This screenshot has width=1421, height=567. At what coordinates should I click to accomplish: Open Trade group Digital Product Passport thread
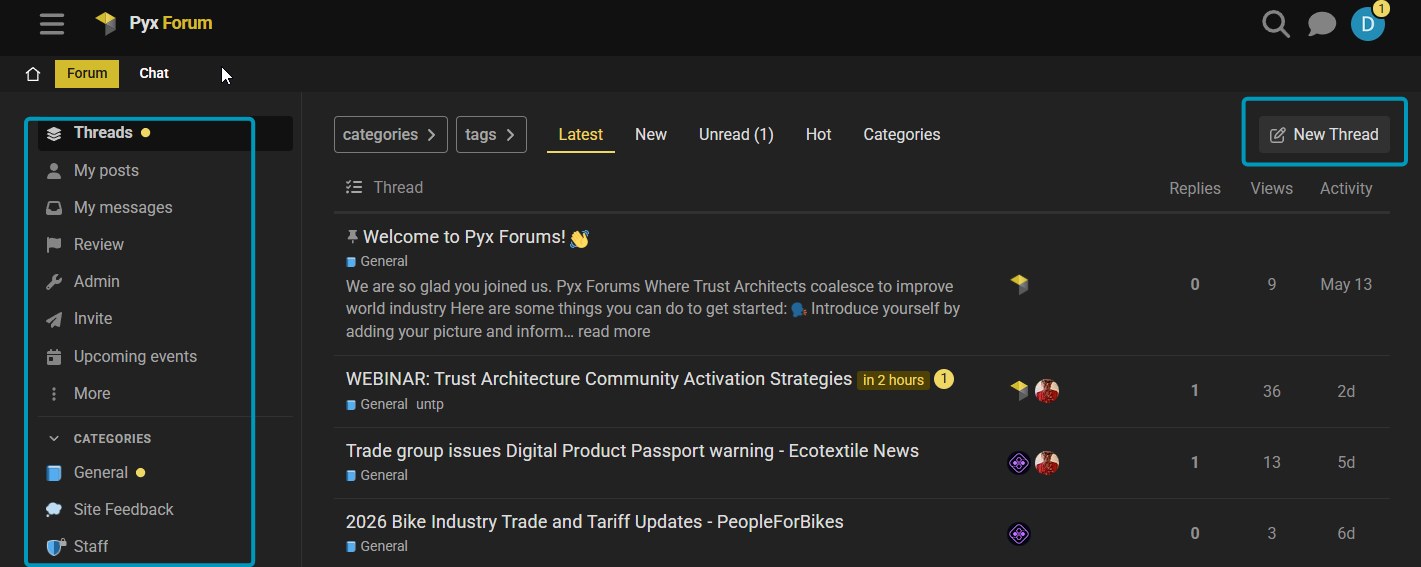[632, 451]
